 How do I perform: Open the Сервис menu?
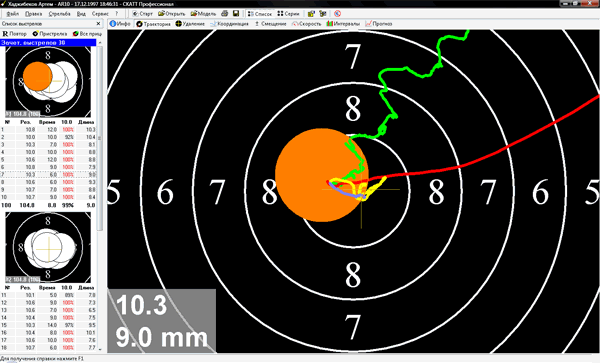(100, 13)
